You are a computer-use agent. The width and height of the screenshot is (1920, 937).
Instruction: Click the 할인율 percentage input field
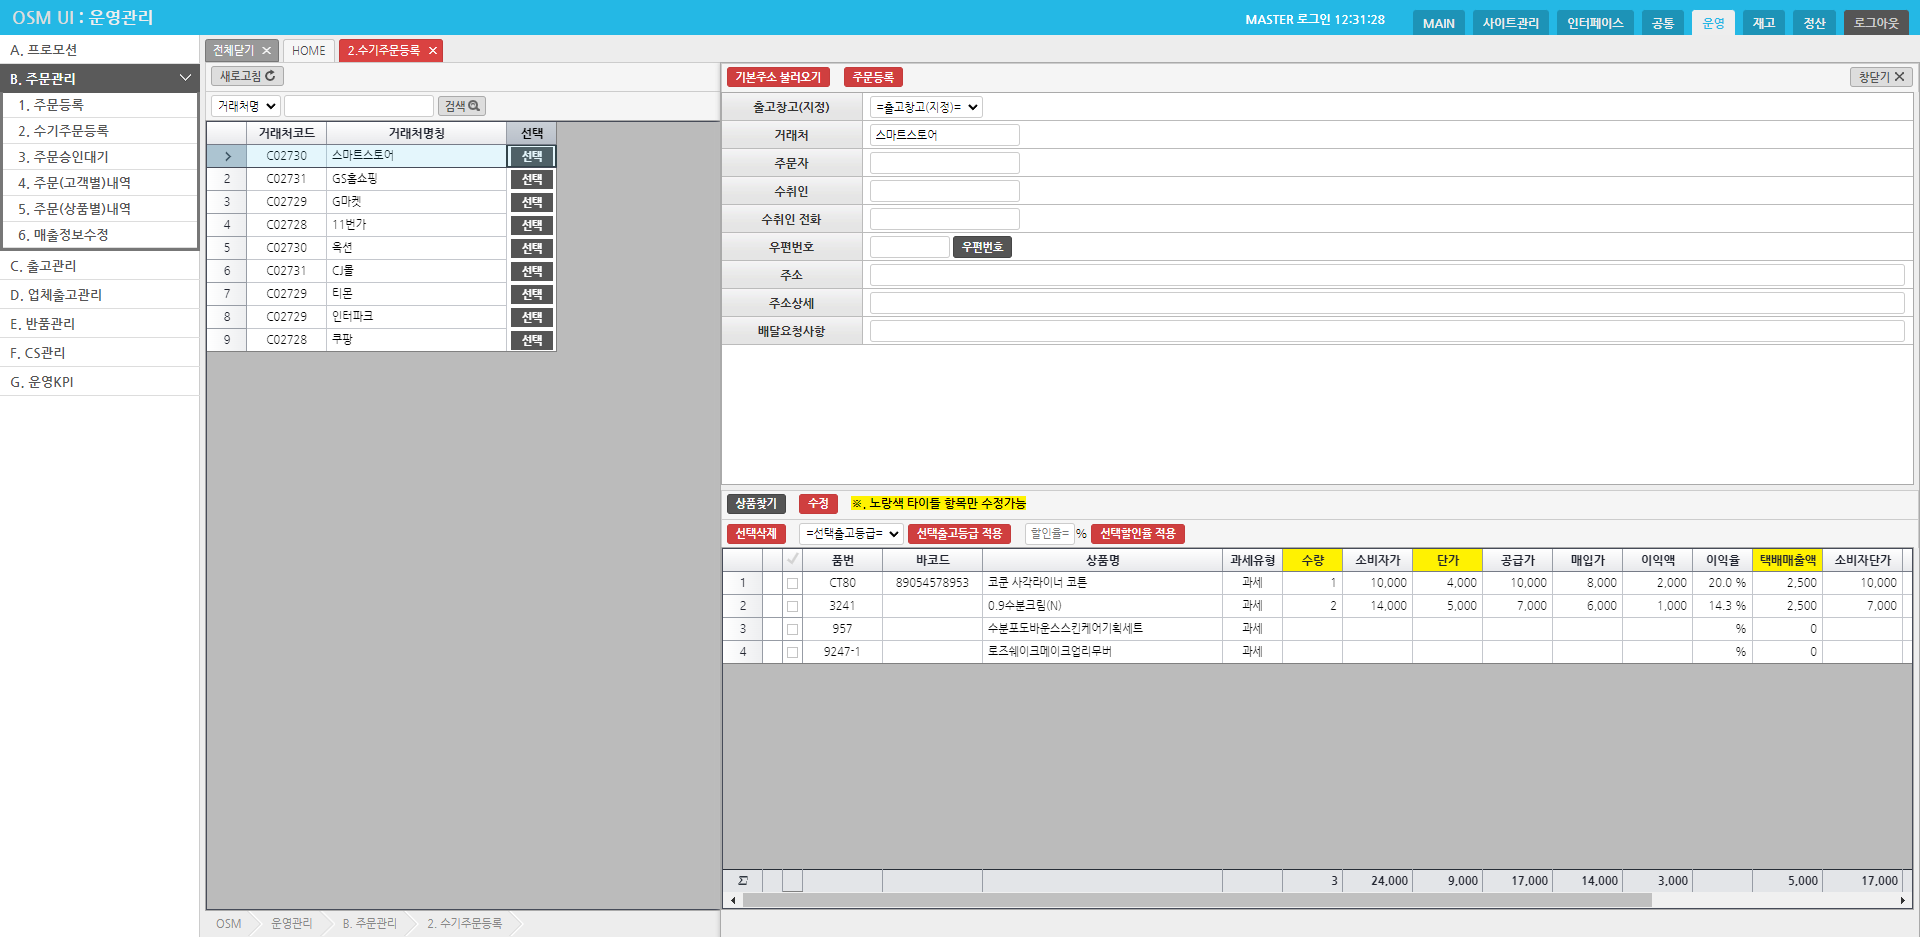click(x=1049, y=534)
